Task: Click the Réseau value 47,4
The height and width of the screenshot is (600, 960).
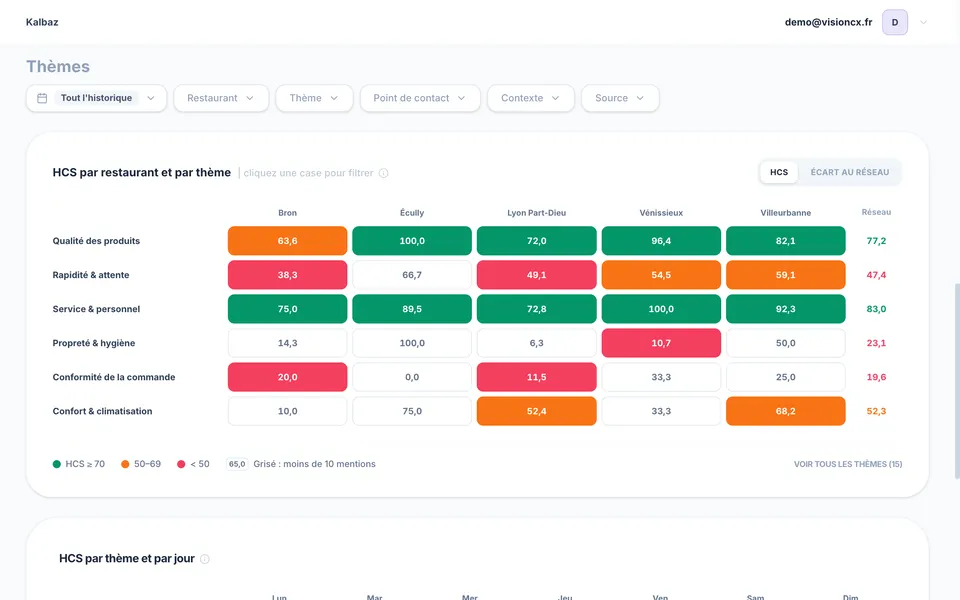Action: 876,275
